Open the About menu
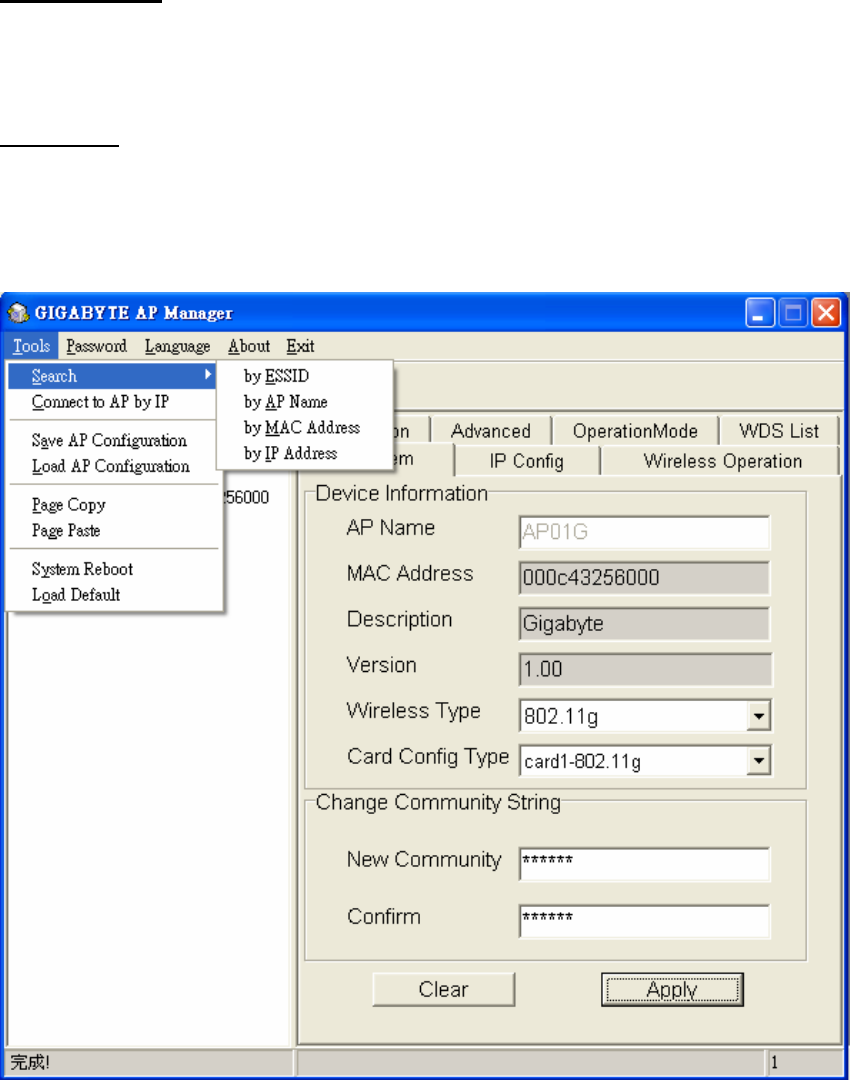The image size is (850, 1080). 249,346
